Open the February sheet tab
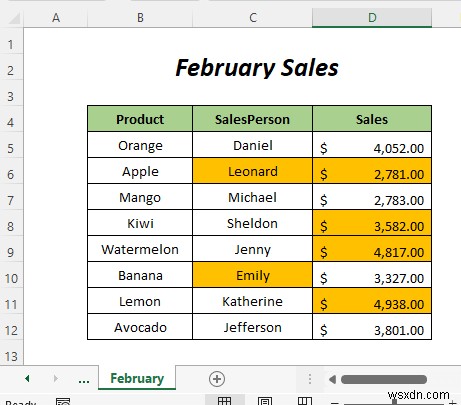 tap(137, 378)
